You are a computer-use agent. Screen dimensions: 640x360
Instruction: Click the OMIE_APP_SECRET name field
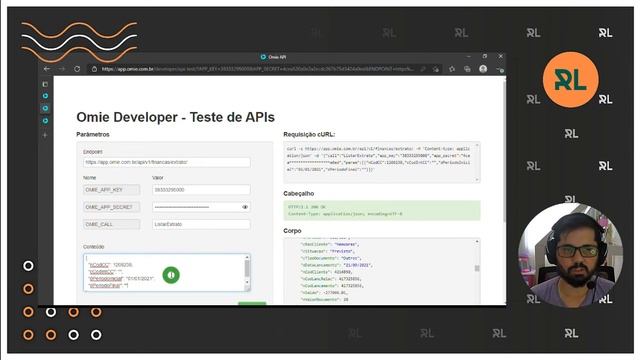click(x=111, y=207)
